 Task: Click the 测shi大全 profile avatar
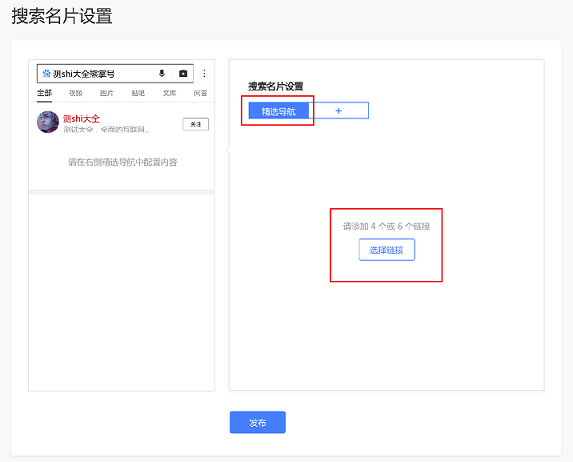click(48, 122)
